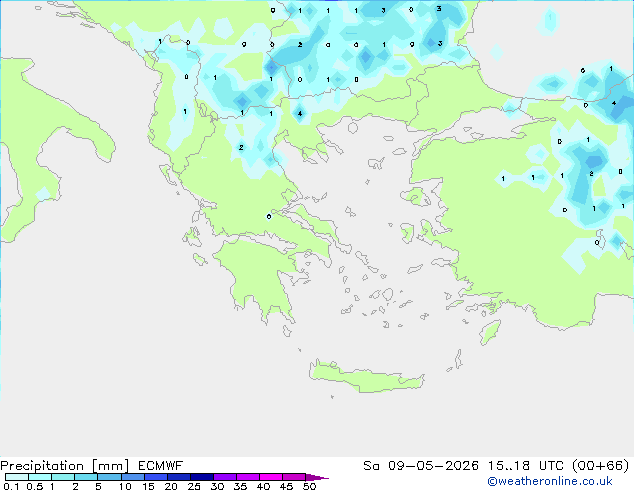The image size is (634, 490).
Task: Click the legend label '30'
Action: (217, 486)
